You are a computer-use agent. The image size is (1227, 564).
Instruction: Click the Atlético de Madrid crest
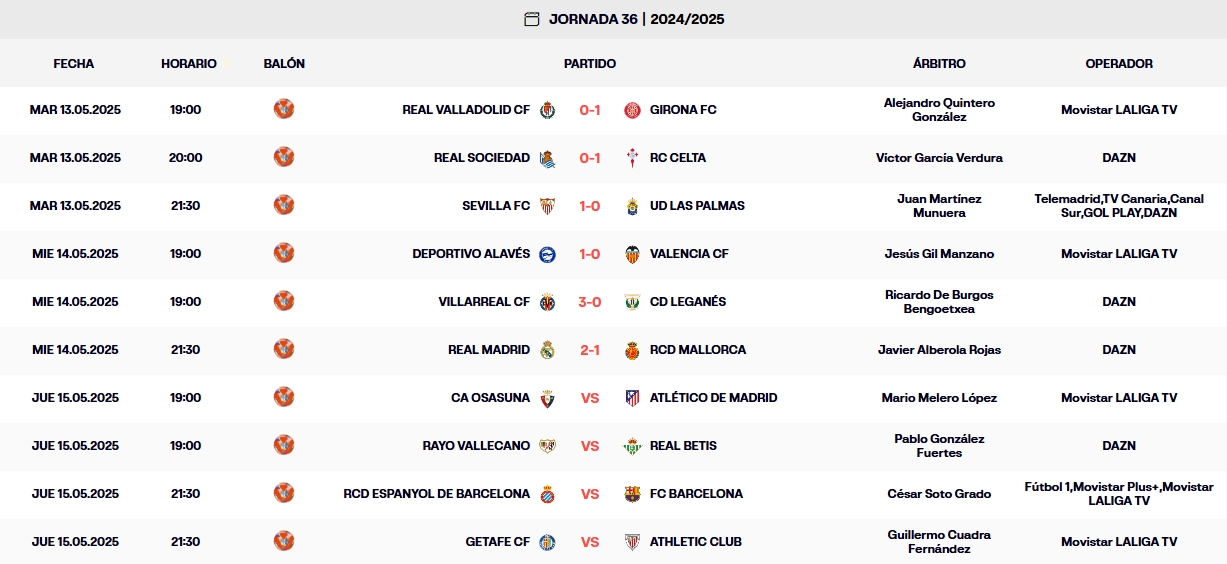632,398
